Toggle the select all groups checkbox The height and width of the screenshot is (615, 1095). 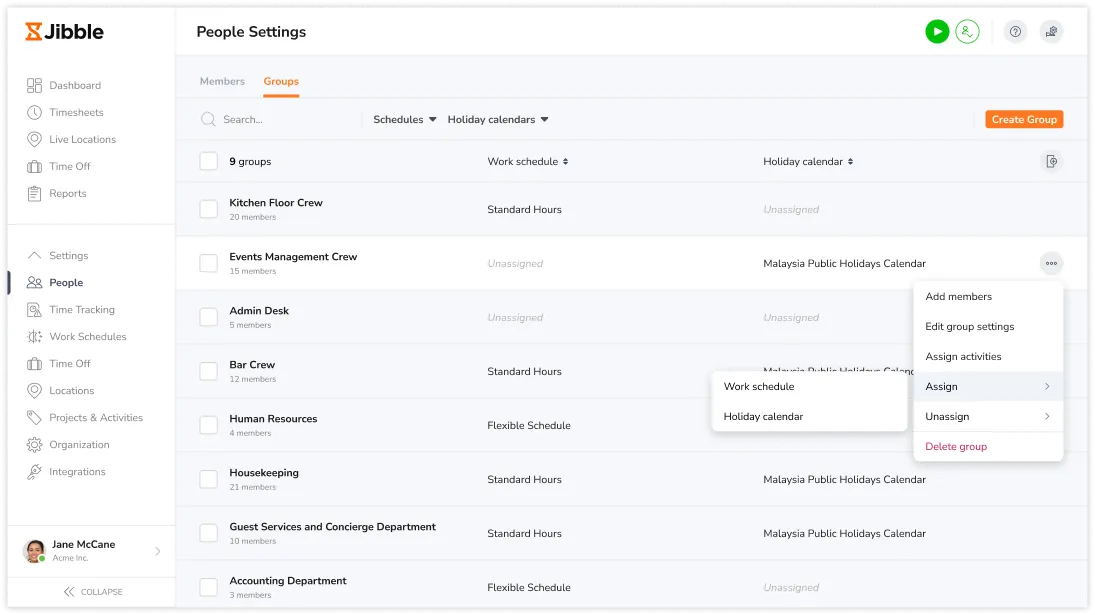pos(208,162)
